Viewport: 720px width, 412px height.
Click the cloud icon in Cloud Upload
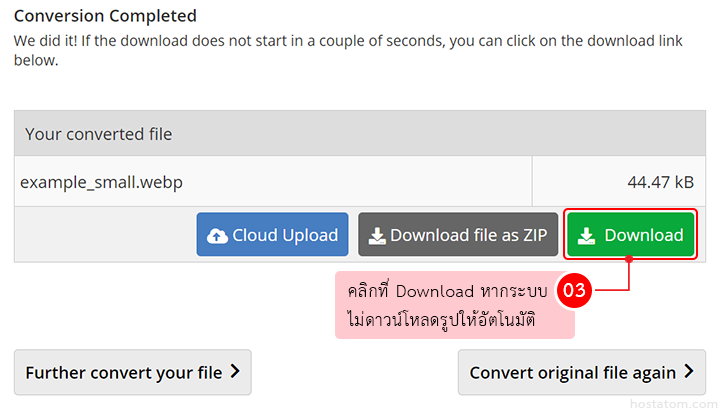pyautogui.click(x=217, y=236)
